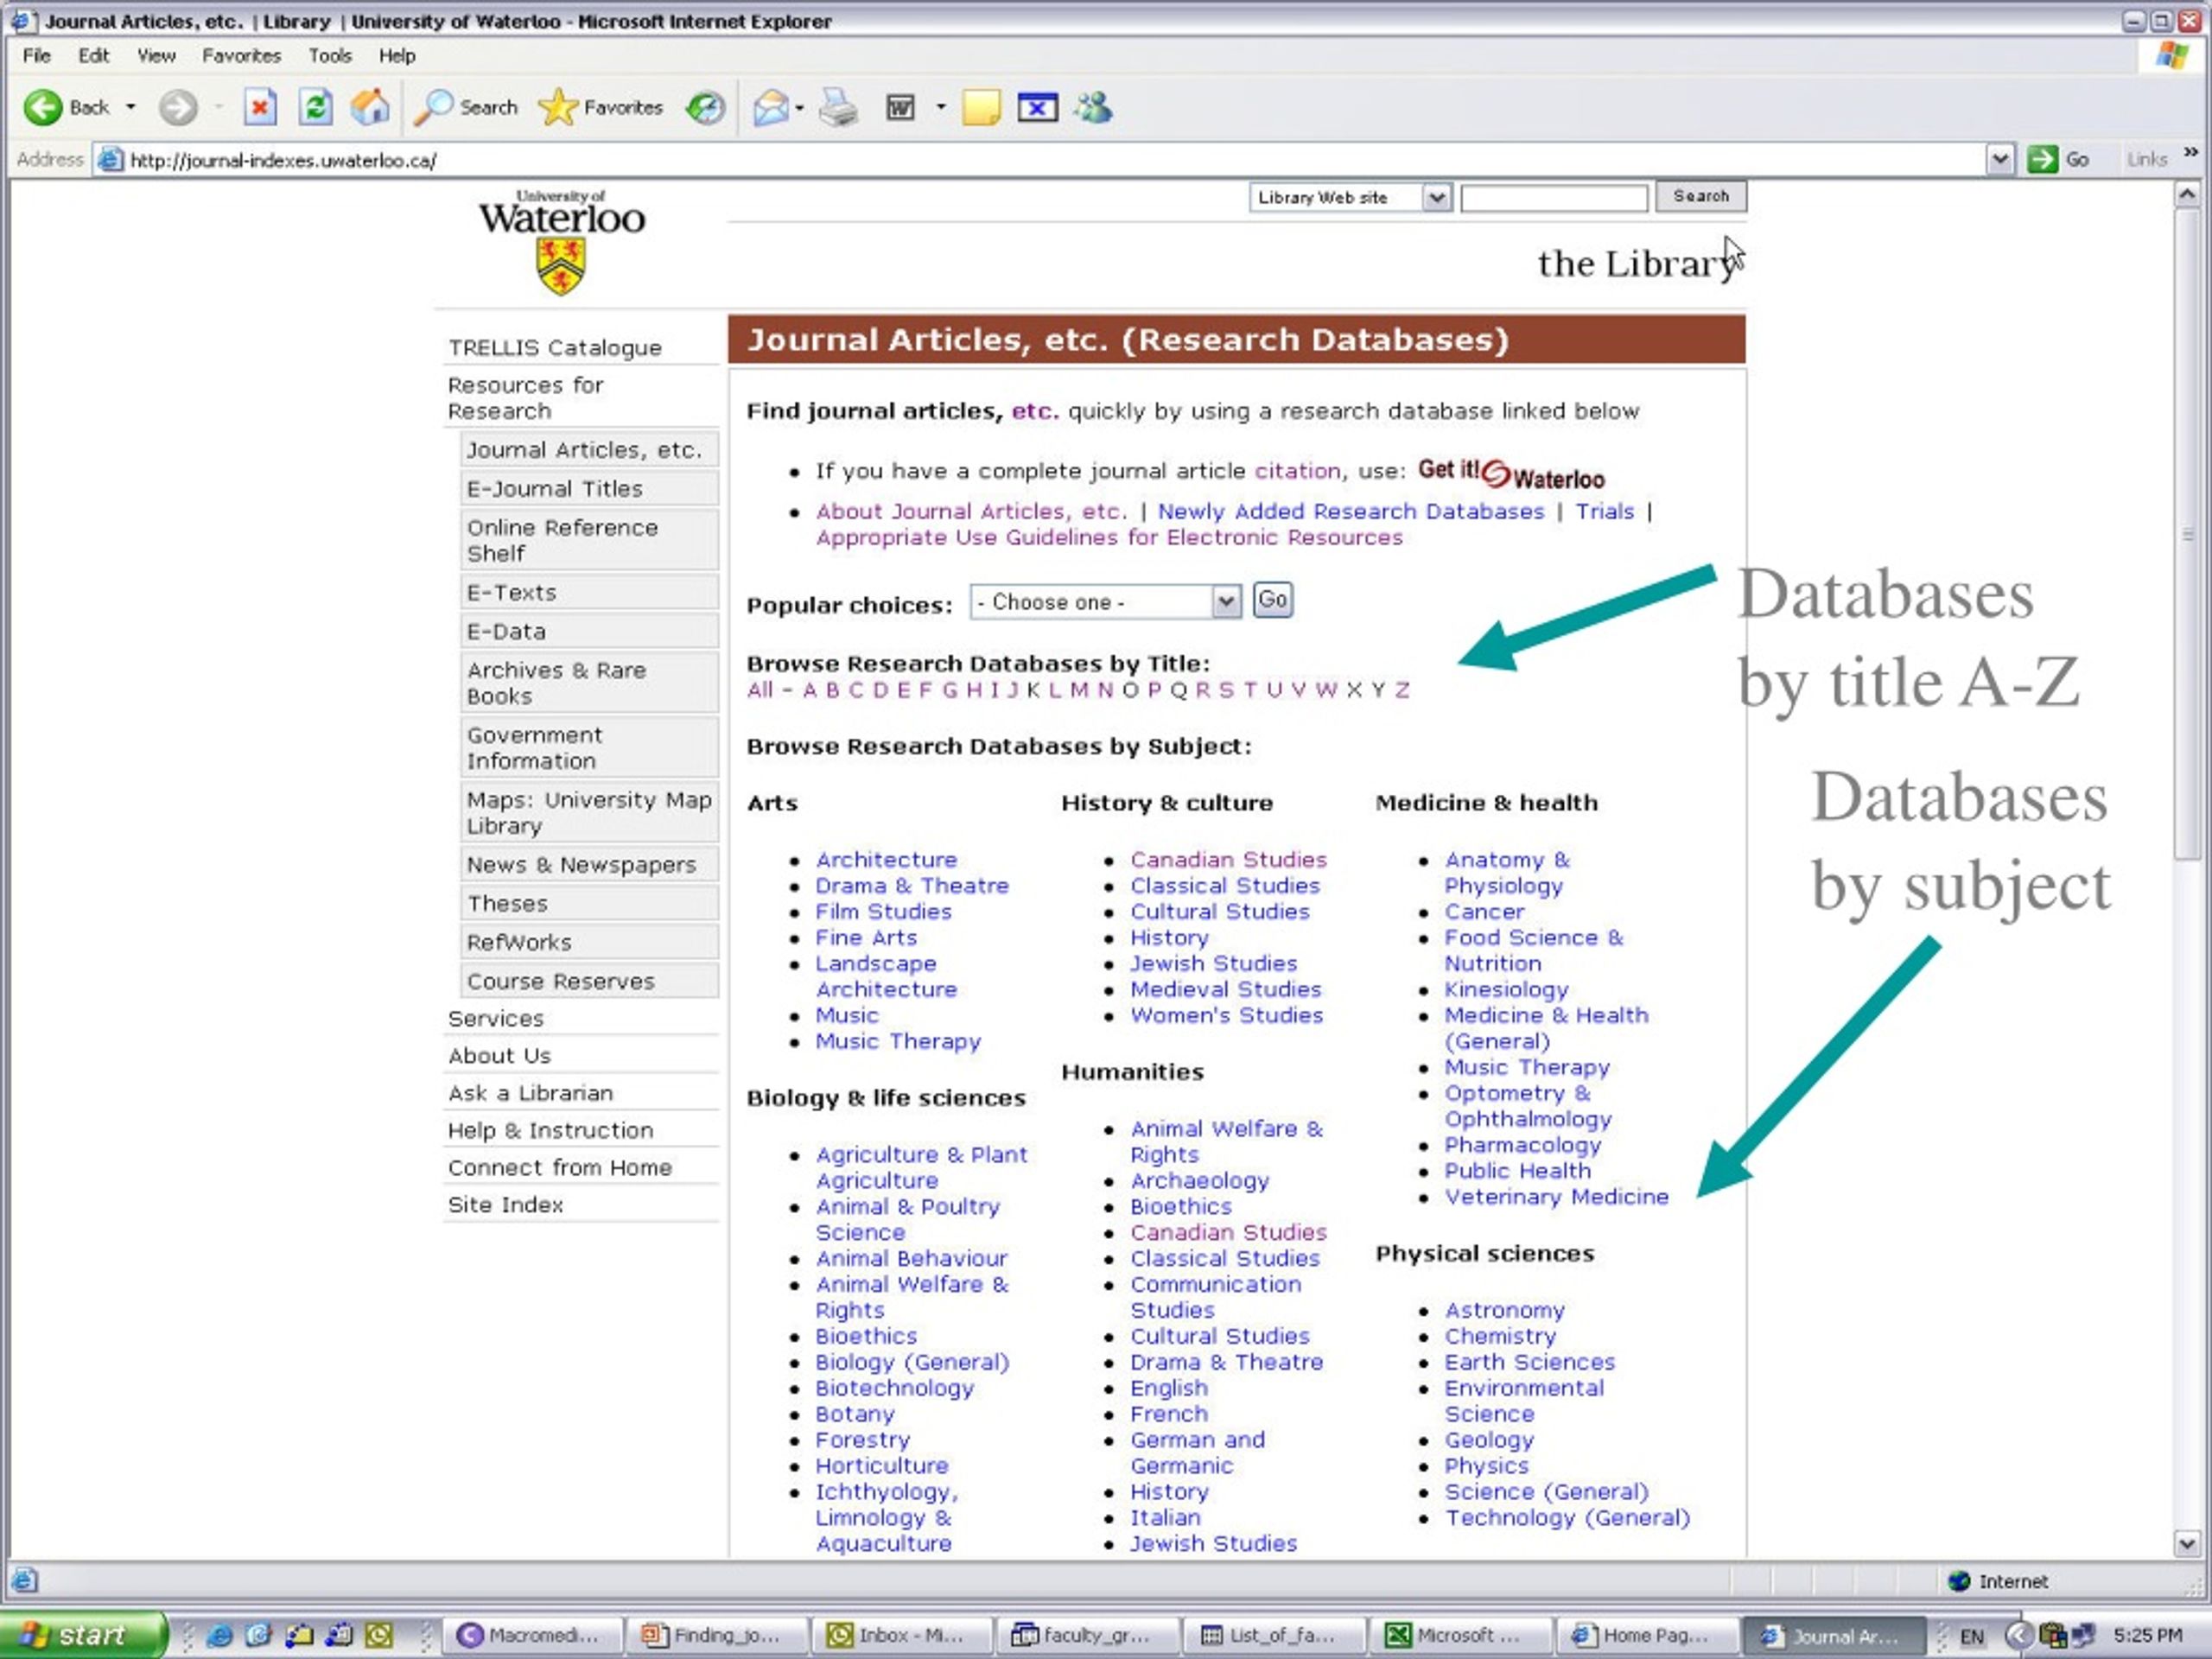This screenshot has height=1659, width=2212.
Task: Click the page scrollbar down arrow
Action: click(x=2187, y=1545)
